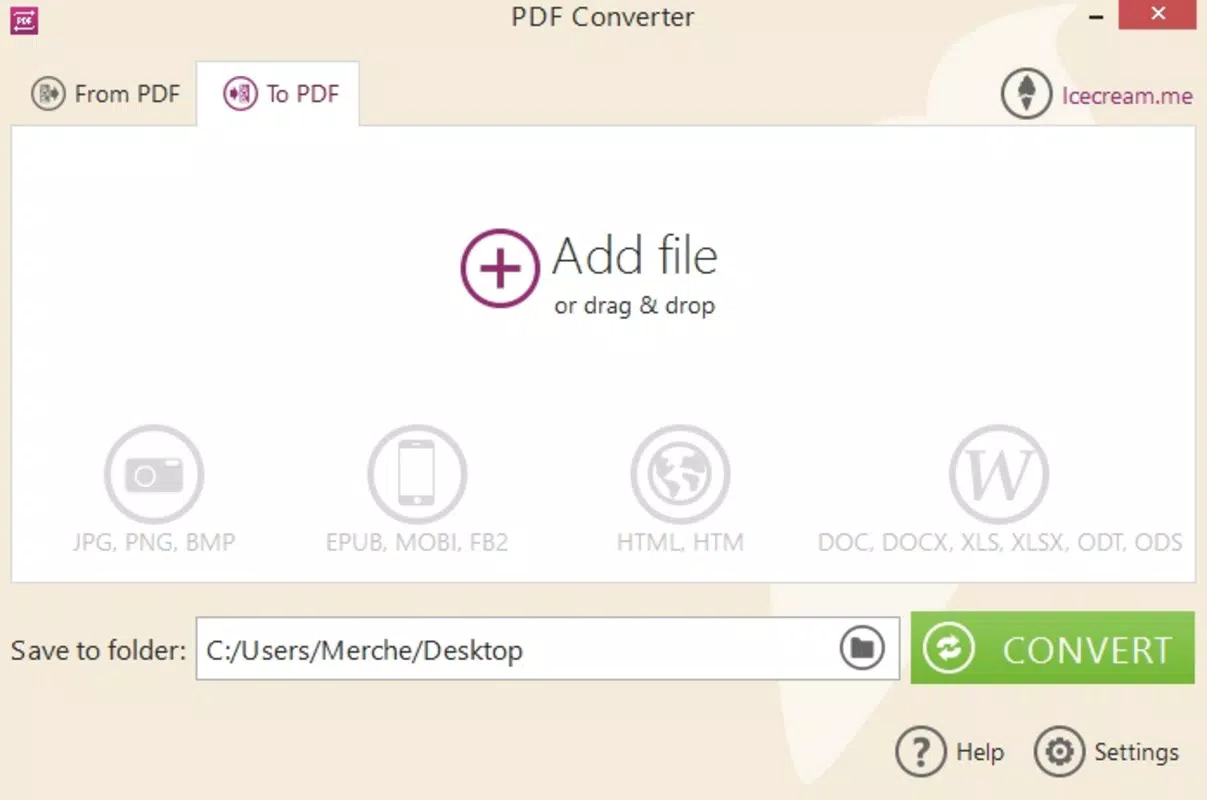Click the circular arrows icon on Convert
Image resolution: width=1207 pixels, height=800 pixels.
[x=948, y=649]
